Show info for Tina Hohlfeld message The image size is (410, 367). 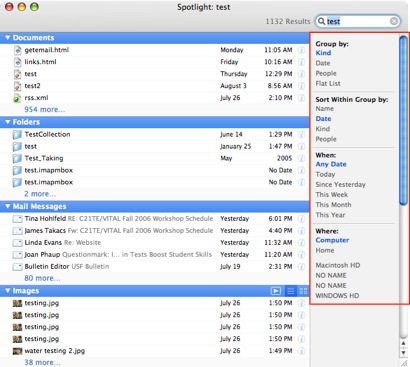[x=301, y=219]
